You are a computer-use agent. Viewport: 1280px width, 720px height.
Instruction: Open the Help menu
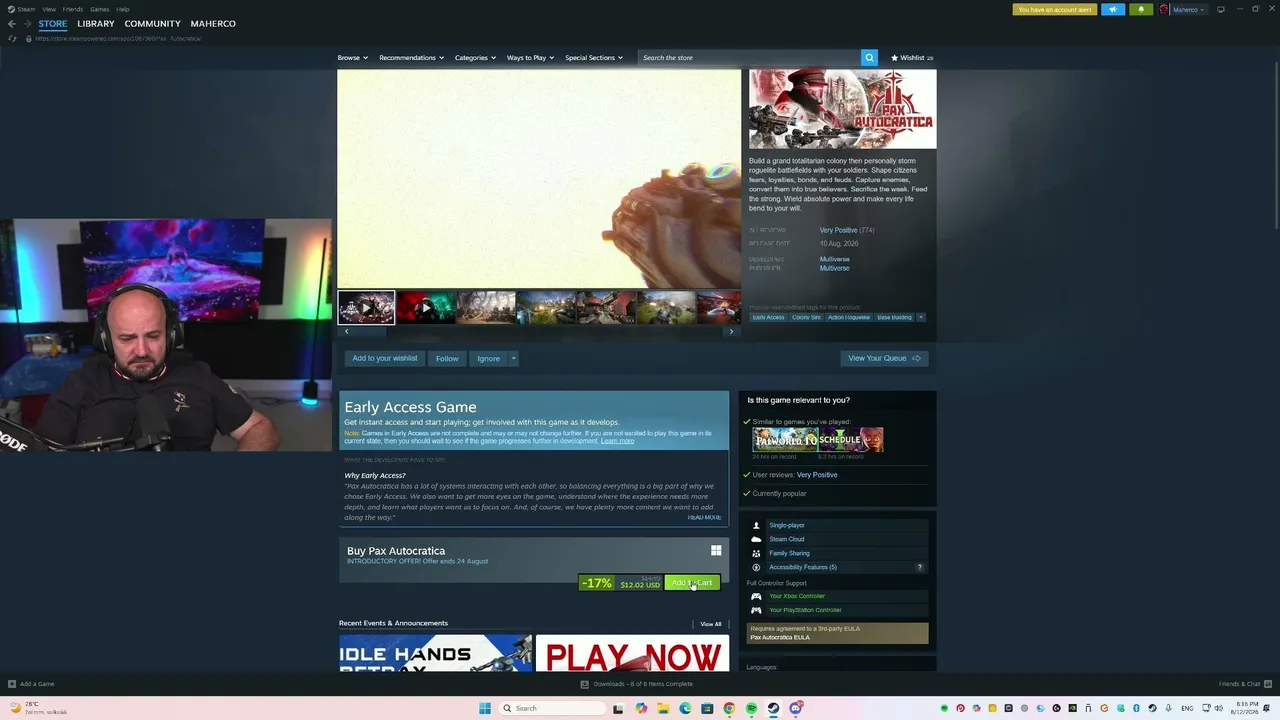pos(122,9)
